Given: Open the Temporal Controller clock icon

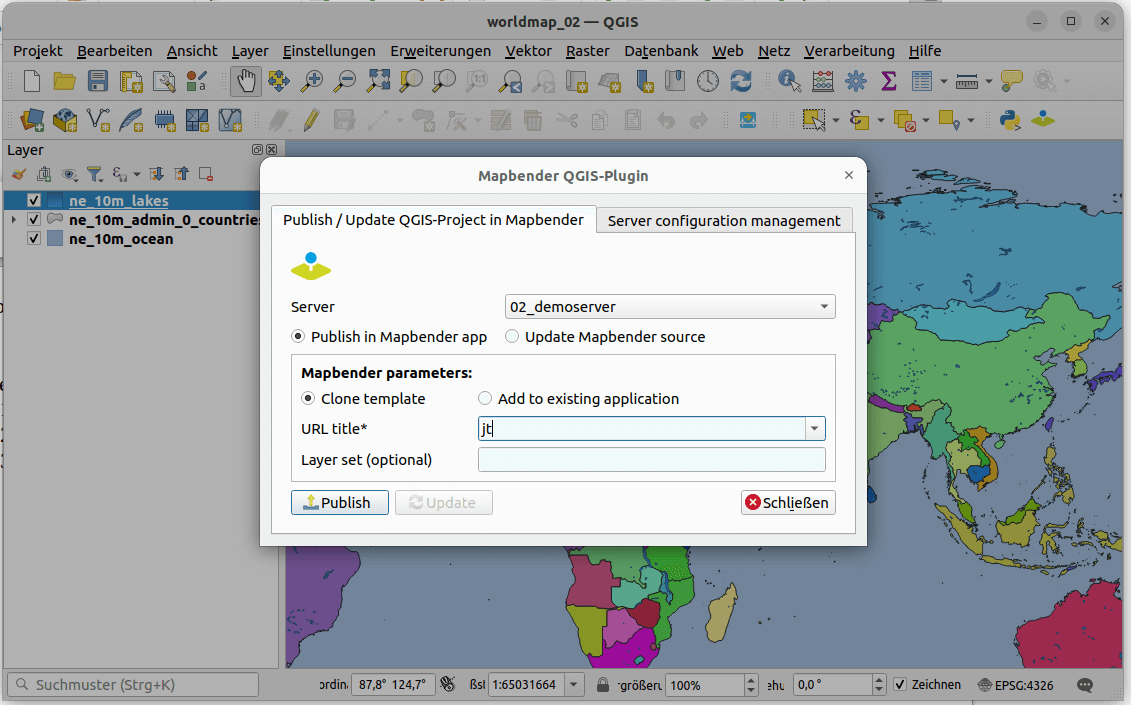Looking at the screenshot, I should tap(708, 82).
